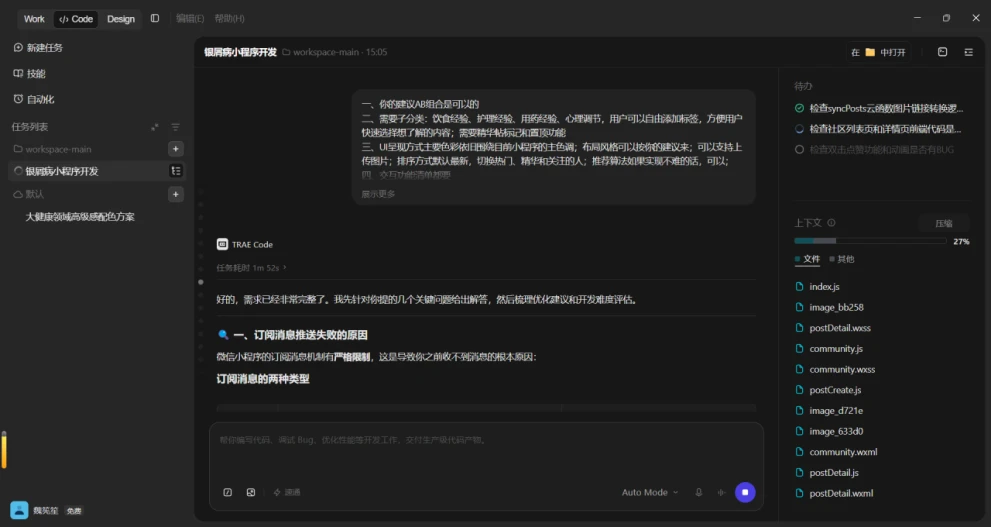Viewport: 992px width, 527px height.
Task: Open postCreate.js in the file list
Action: (x=835, y=390)
